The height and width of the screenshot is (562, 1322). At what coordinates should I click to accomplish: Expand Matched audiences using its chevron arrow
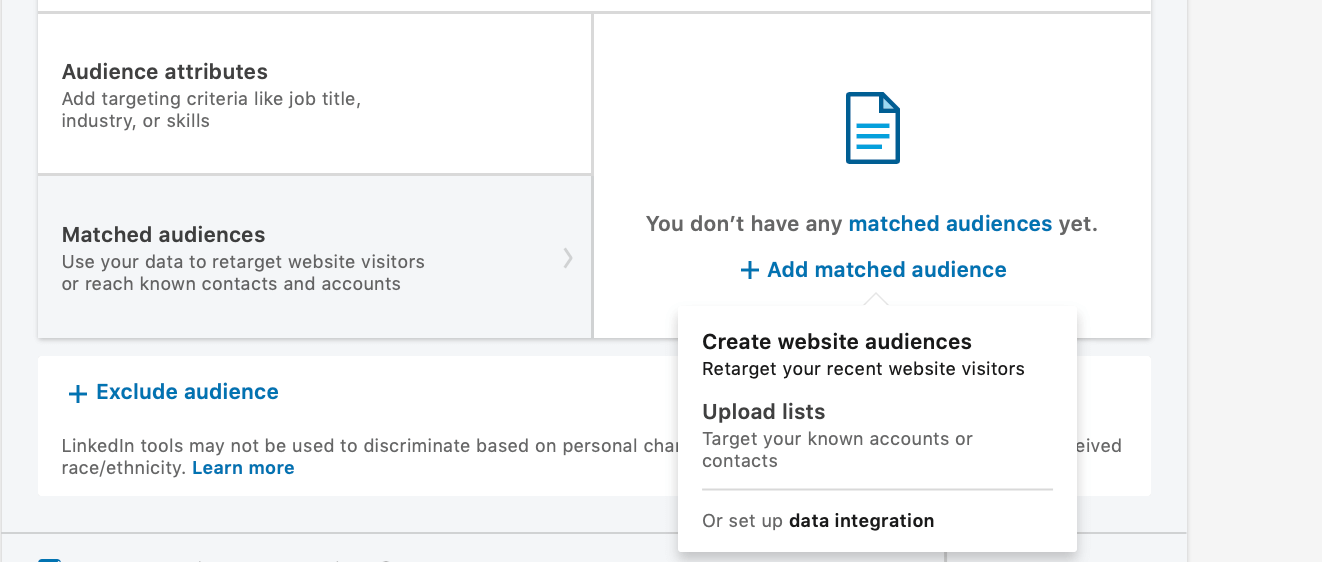pos(568,258)
